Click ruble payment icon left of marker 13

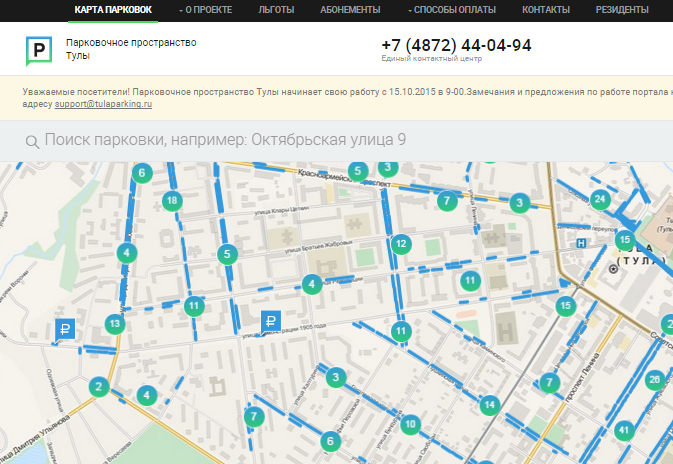tap(66, 329)
